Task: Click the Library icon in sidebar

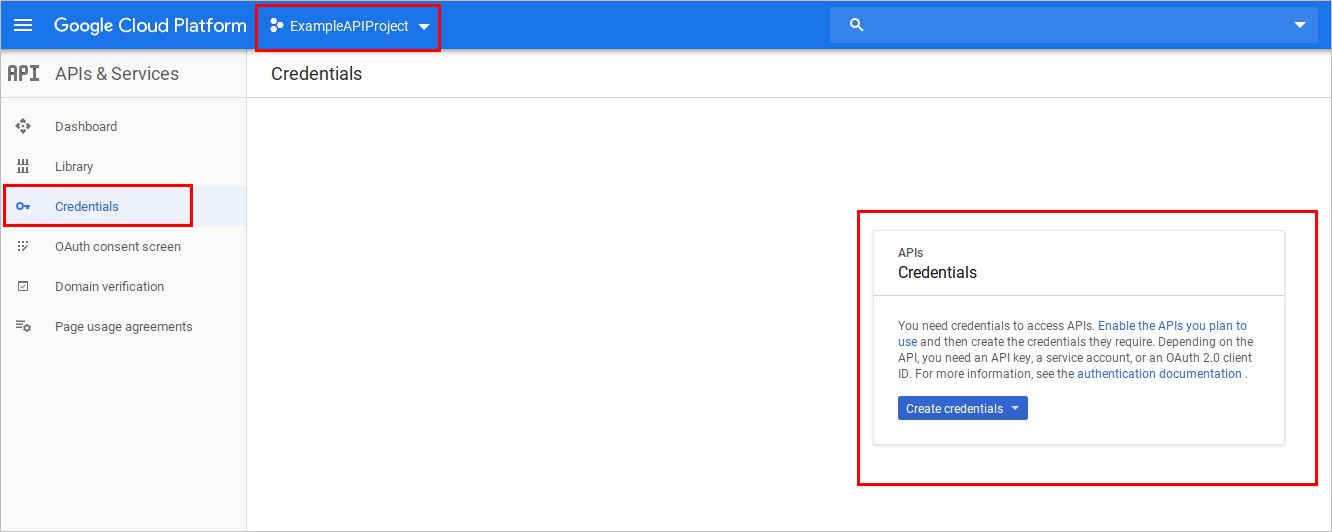Action: point(23,167)
